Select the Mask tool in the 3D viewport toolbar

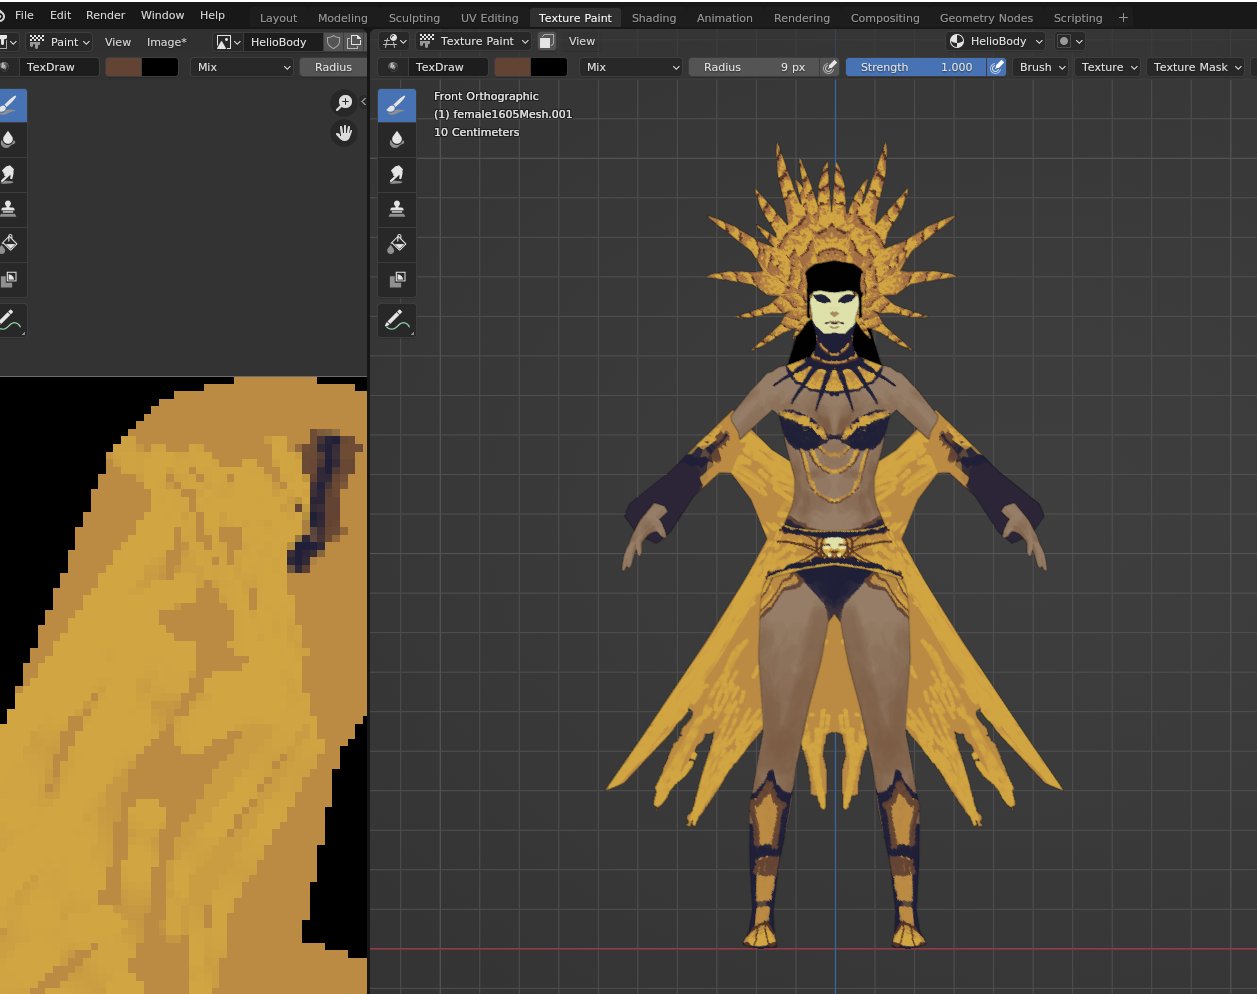click(x=397, y=279)
